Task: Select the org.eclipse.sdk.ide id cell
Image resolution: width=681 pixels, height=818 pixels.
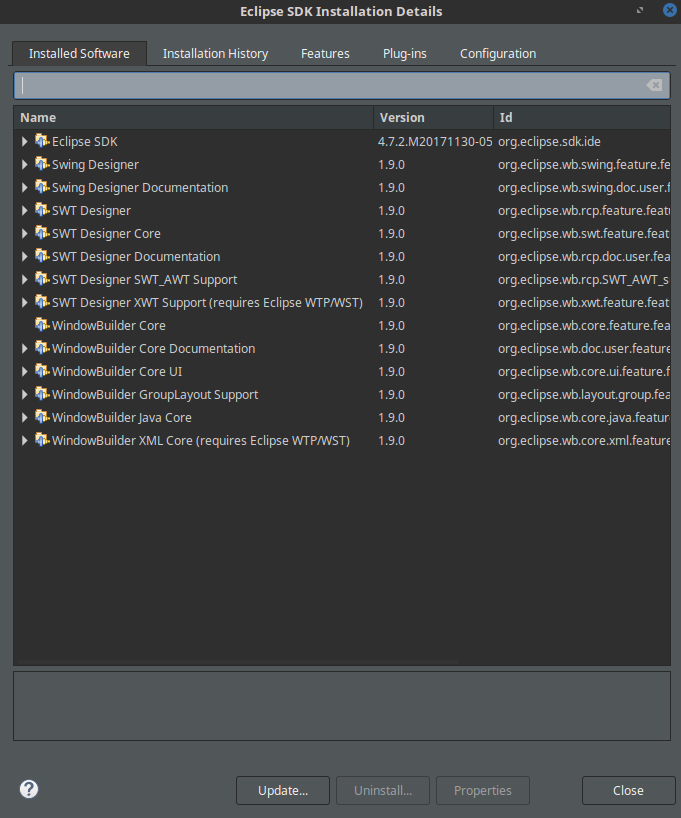Action: pyautogui.click(x=549, y=141)
